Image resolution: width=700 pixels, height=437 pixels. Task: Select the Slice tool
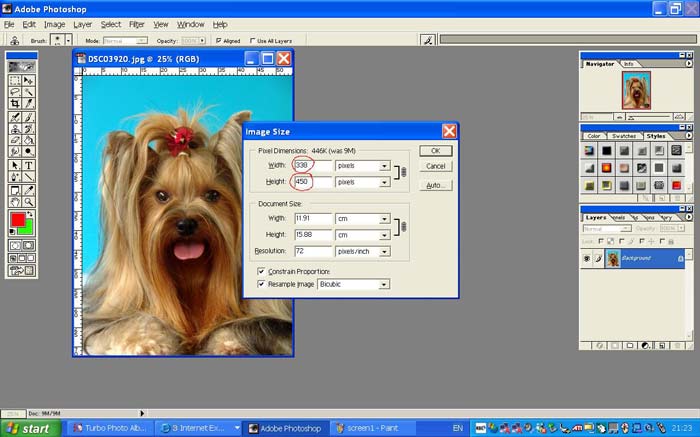point(29,104)
